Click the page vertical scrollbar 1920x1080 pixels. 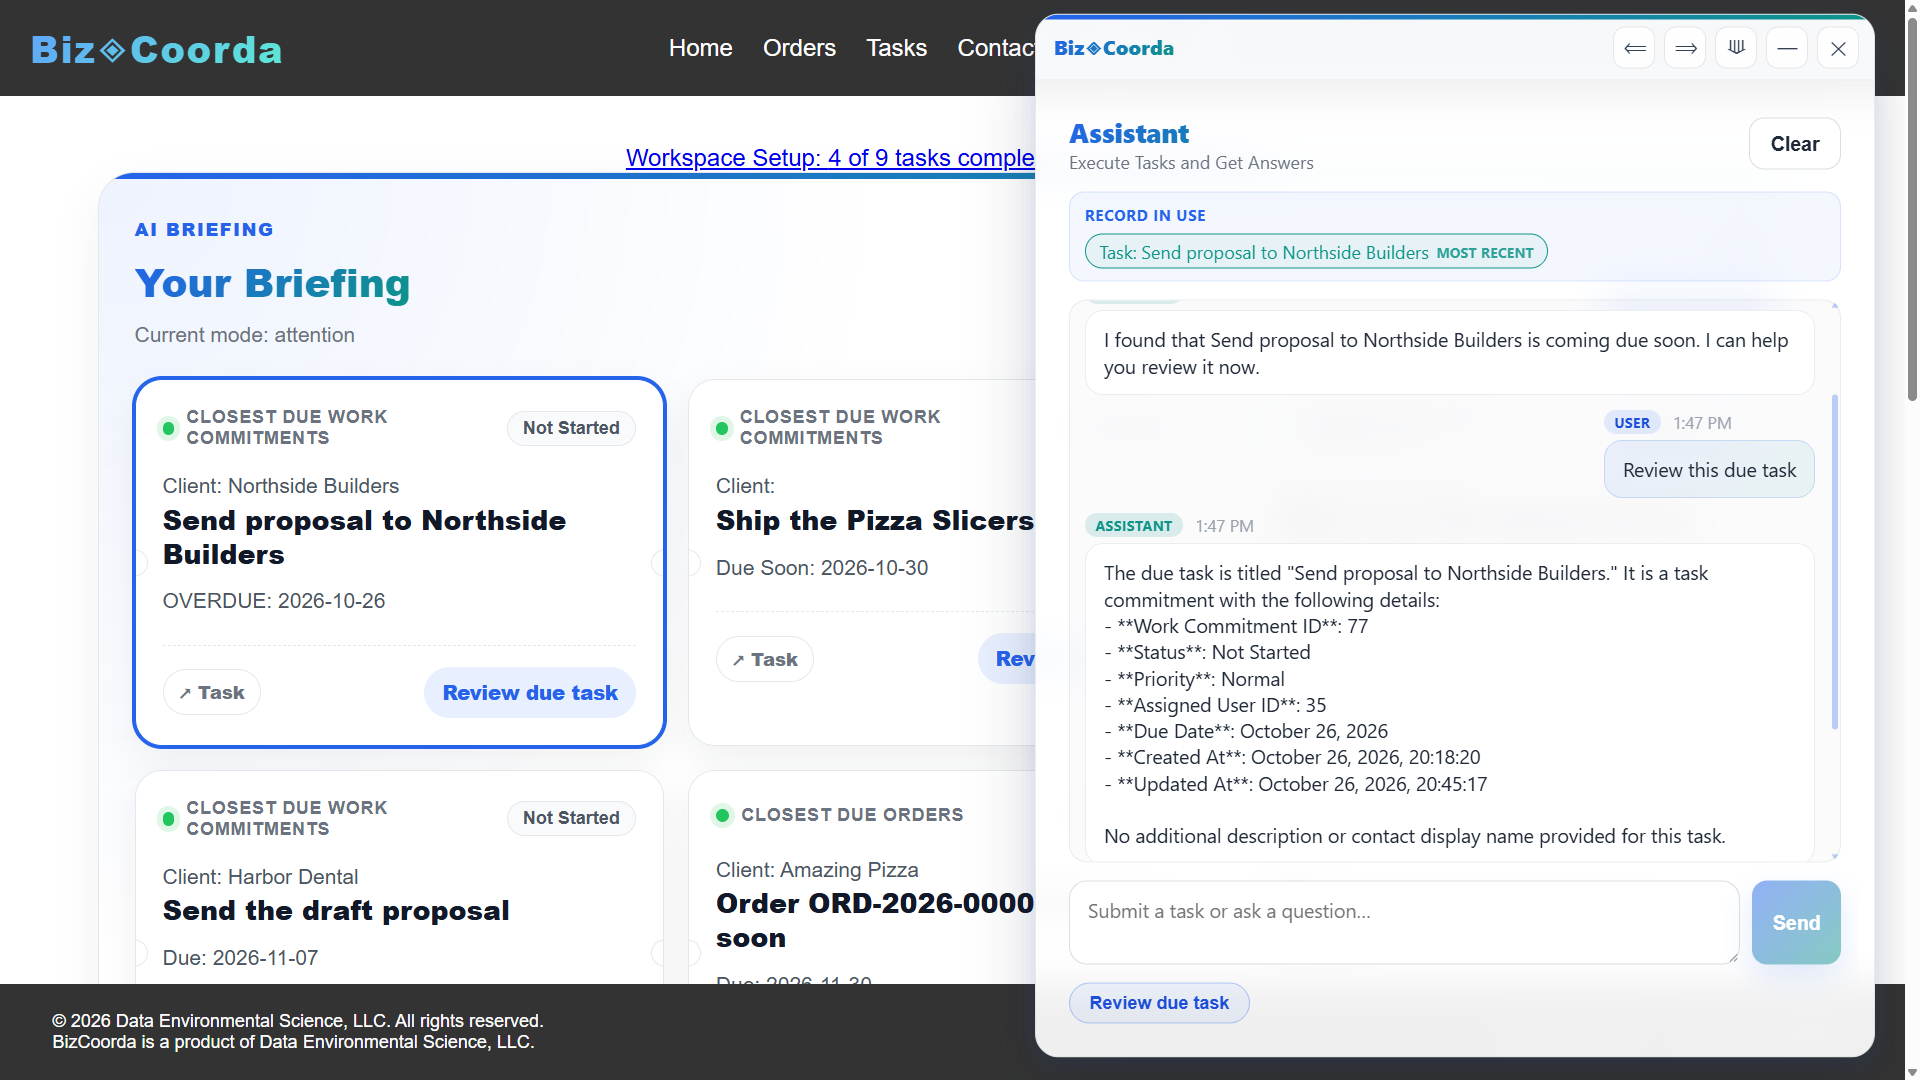1912,210
